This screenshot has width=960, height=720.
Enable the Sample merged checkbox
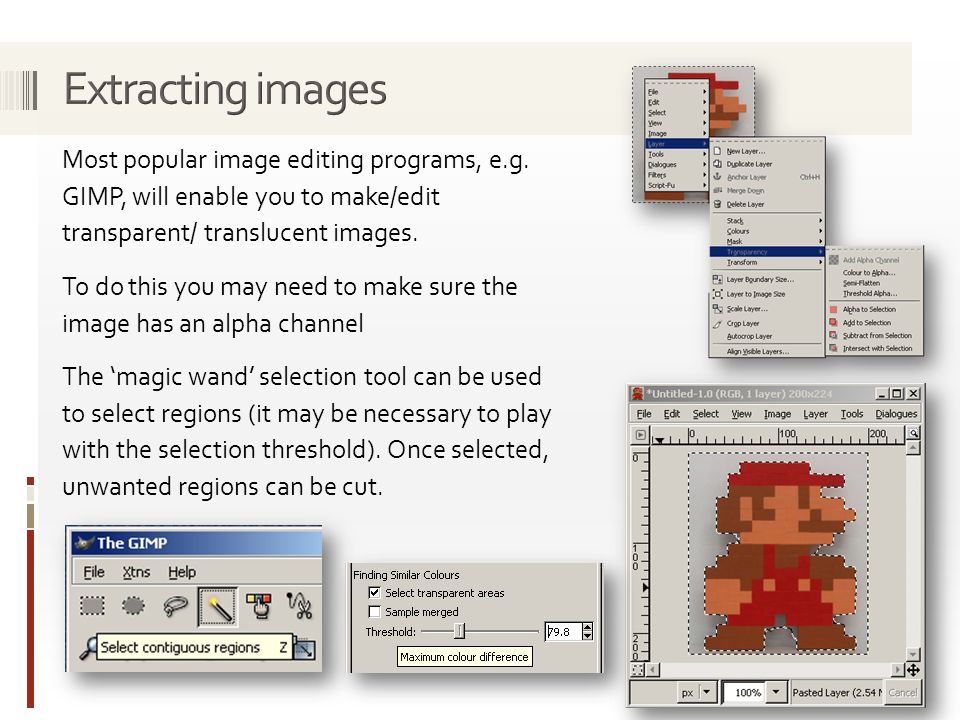pyautogui.click(x=374, y=612)
